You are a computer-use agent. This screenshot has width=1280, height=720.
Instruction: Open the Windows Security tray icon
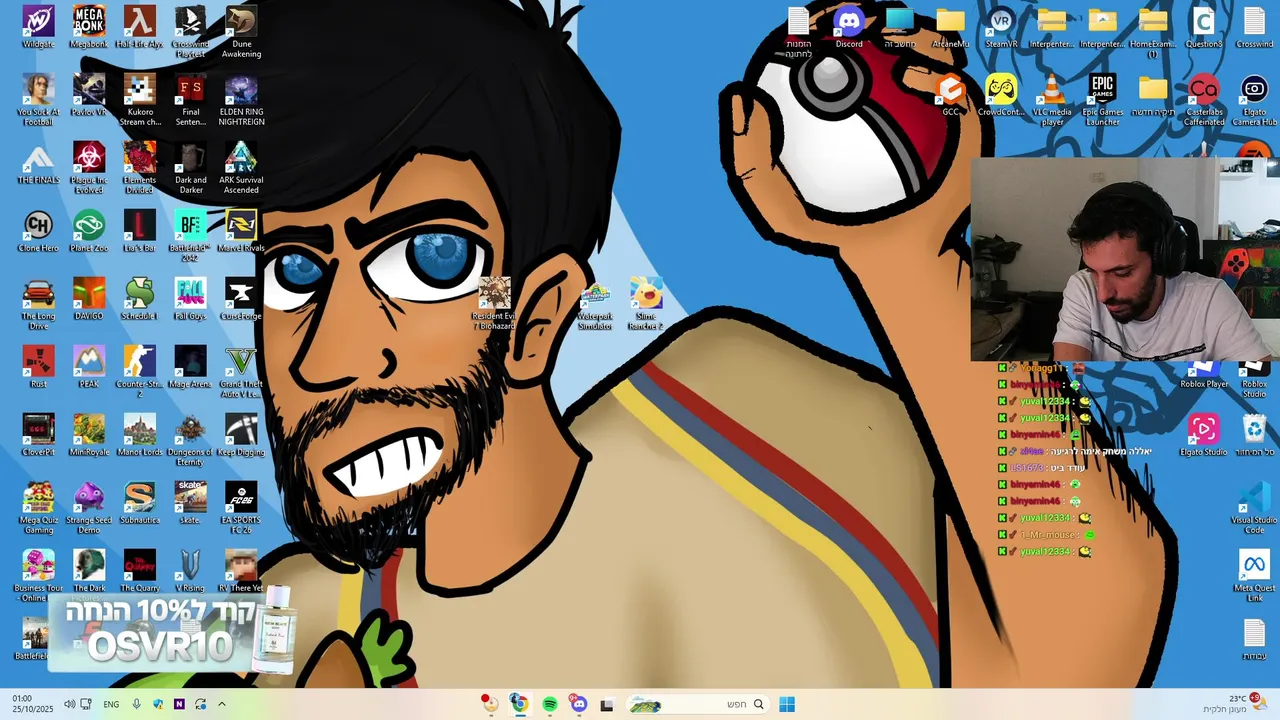pyautogui.click(x=158, y=704)
